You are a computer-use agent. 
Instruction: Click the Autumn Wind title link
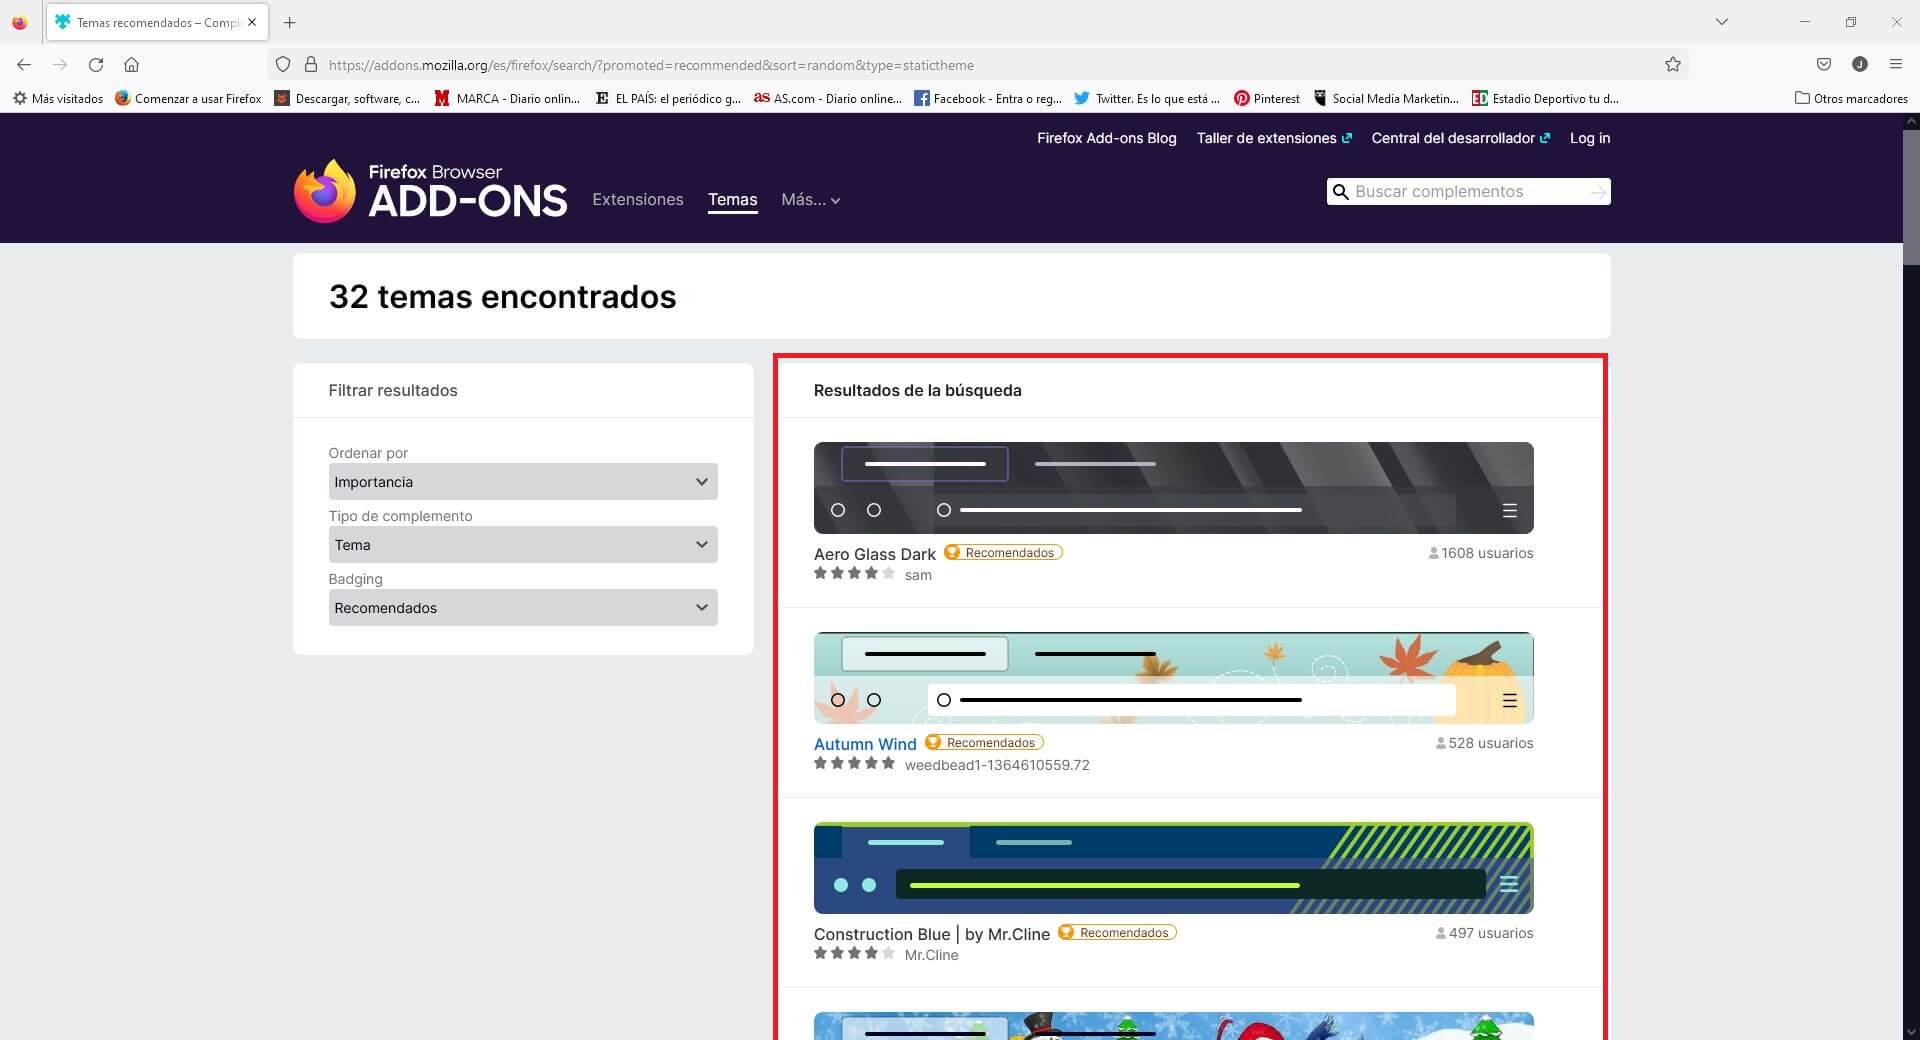pyautogui.click(x=865, y=744)
